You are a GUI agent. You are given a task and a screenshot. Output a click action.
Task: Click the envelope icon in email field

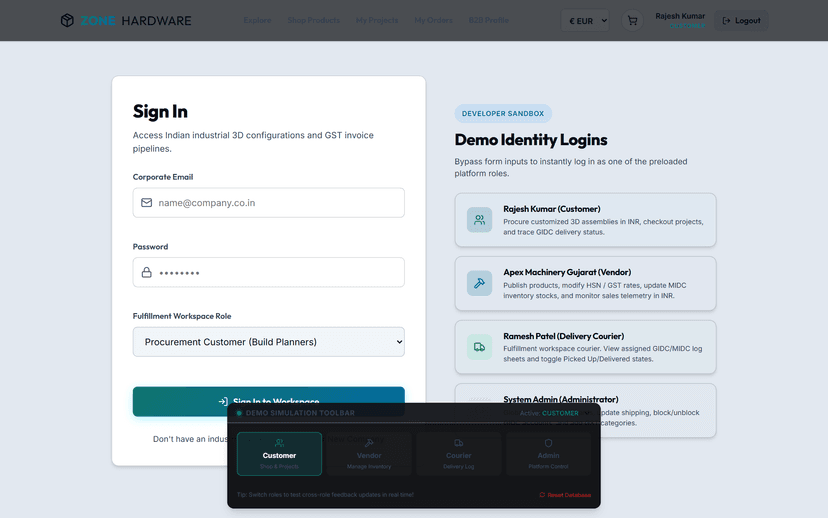[x=146, y=203]
